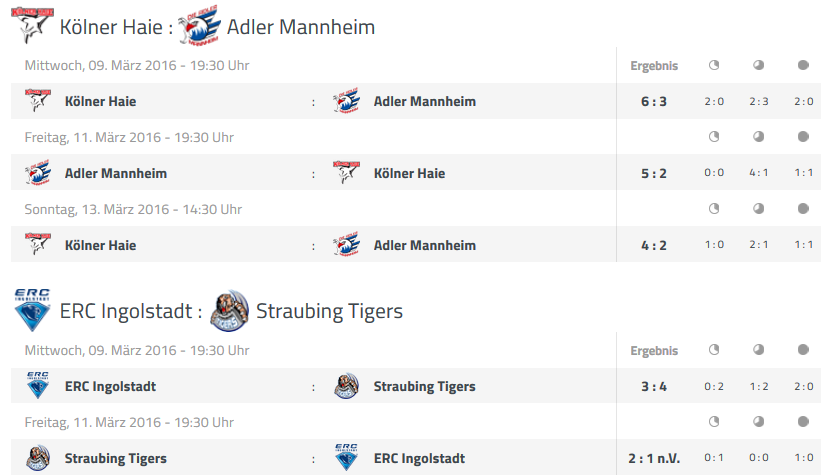The height and width of the screenshot is (476, 821).
Task: Click the large Adler Mannheim eagle logo in heading
Action: click(198, 25)
